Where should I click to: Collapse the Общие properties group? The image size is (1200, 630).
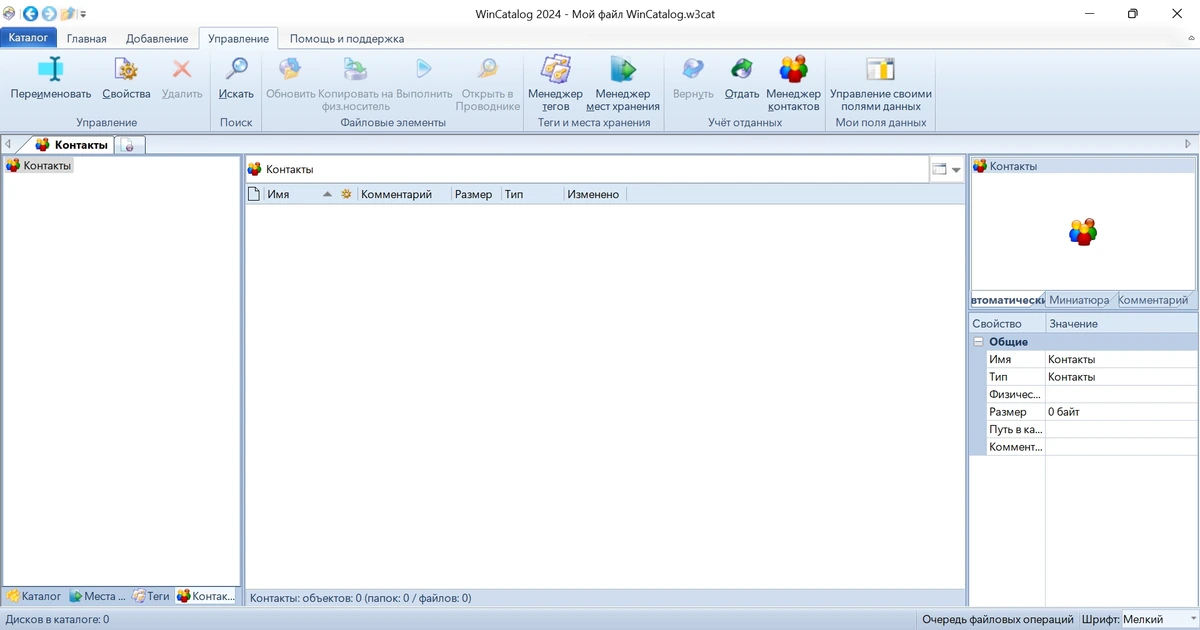click(x=978, y=342)
